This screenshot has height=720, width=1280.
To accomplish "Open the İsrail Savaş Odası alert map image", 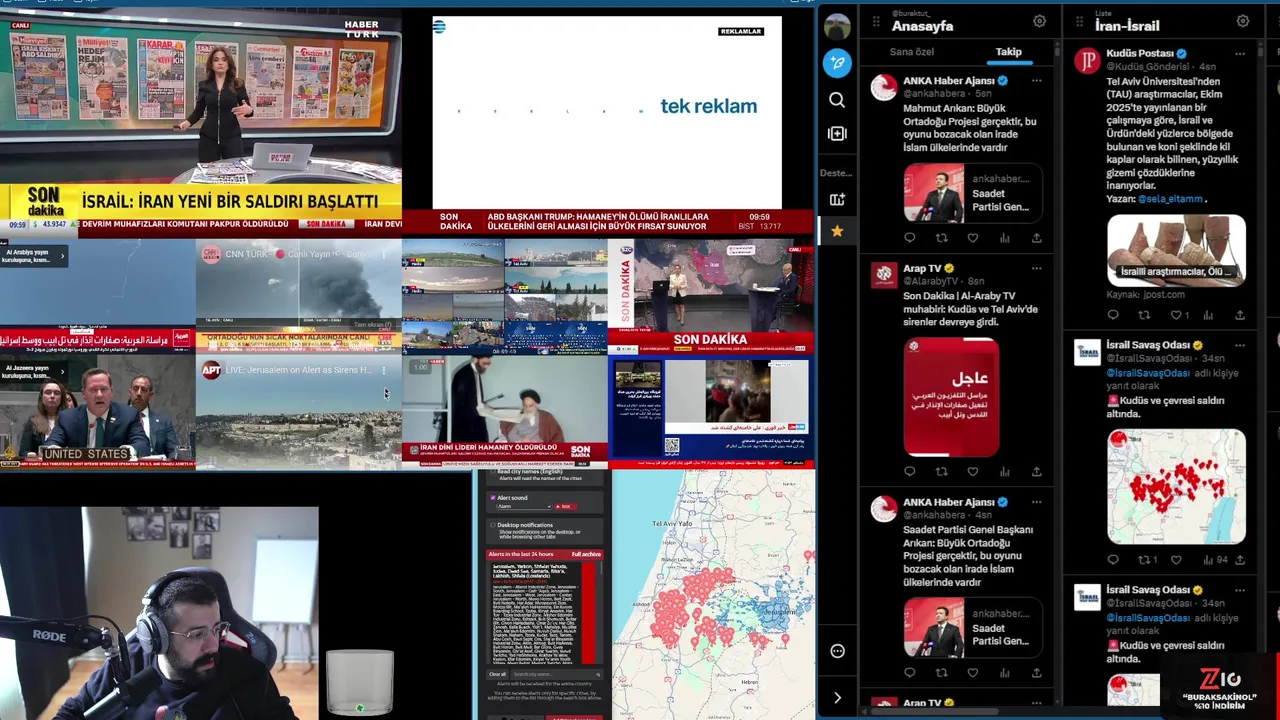I will [1176, 487].
